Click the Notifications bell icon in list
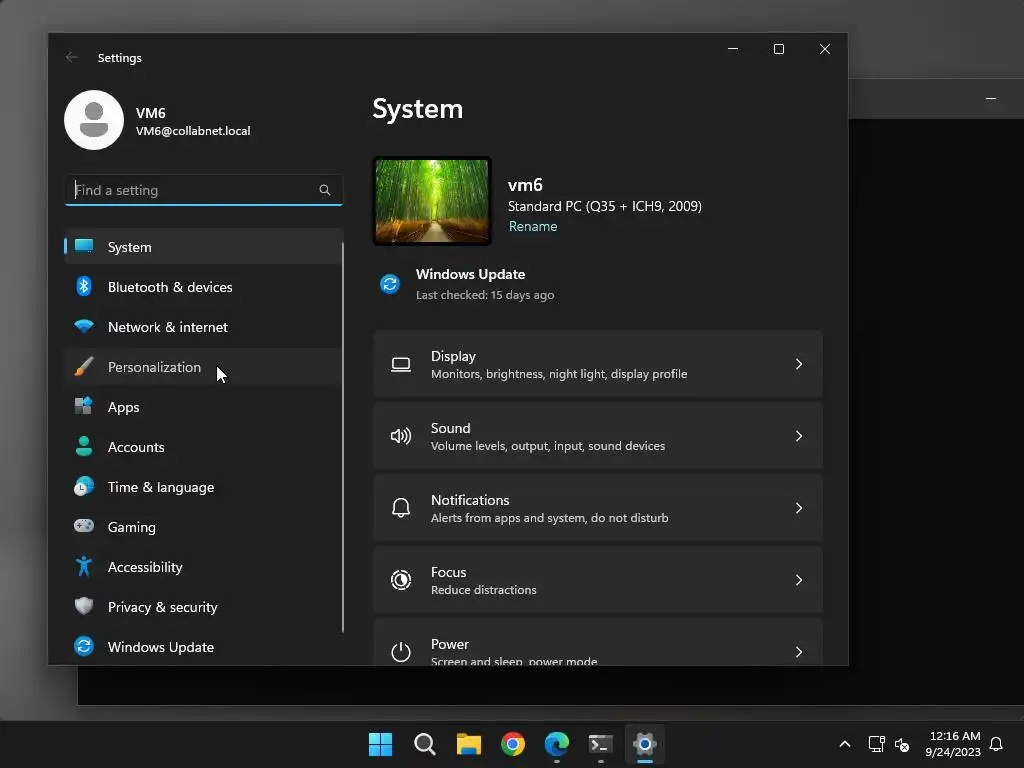 click(401, 508)
